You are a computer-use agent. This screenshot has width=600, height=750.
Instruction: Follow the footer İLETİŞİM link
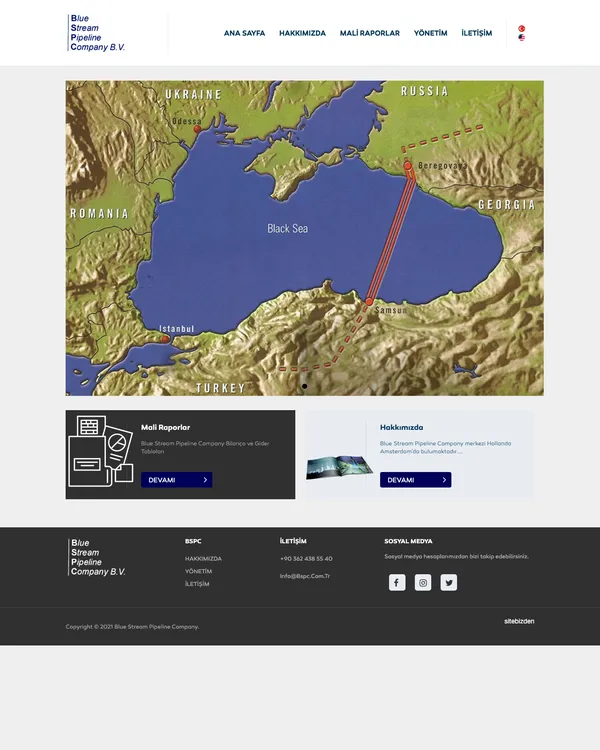(197, 584)
